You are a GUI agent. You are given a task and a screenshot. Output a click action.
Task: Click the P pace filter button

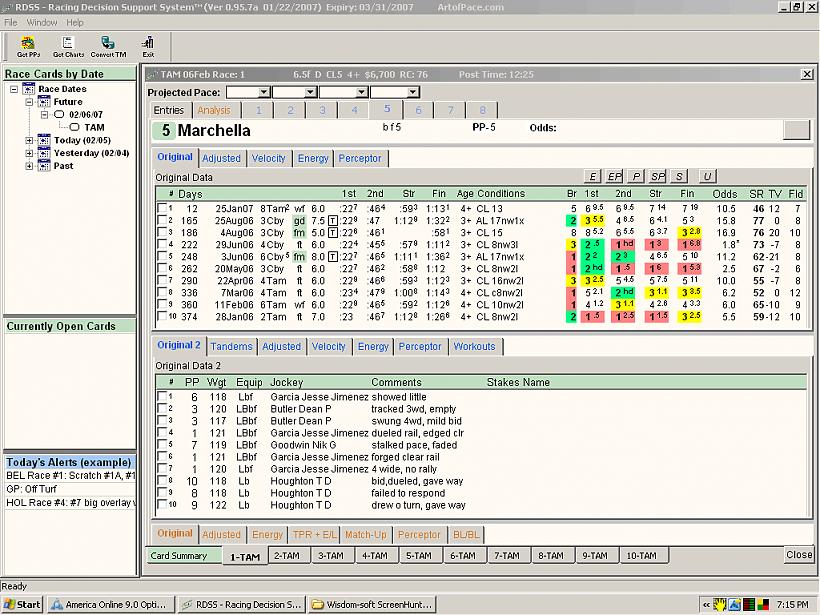click(636, 176)
